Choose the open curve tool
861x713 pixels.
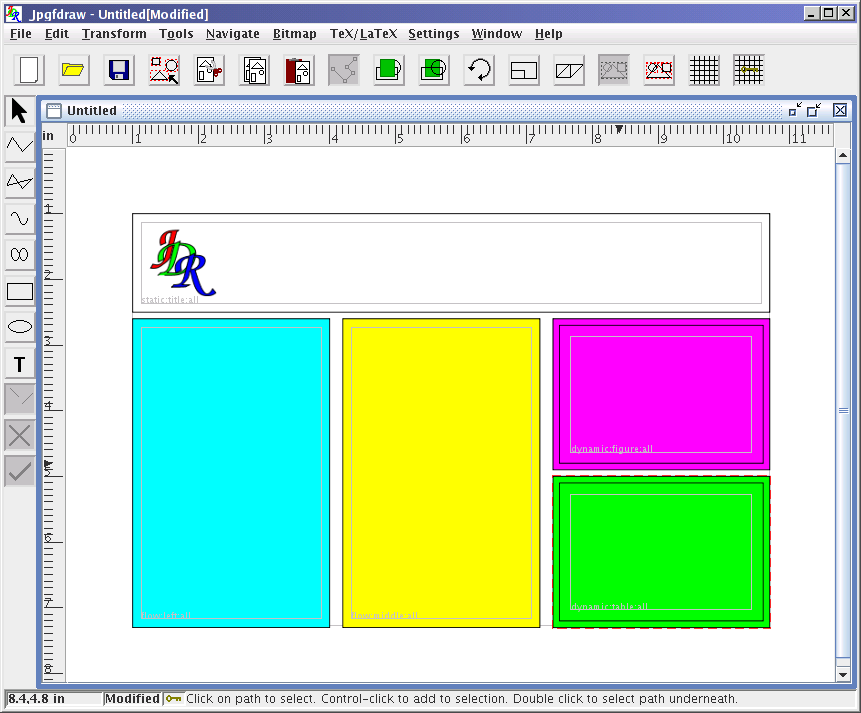(x=18, y=217)
